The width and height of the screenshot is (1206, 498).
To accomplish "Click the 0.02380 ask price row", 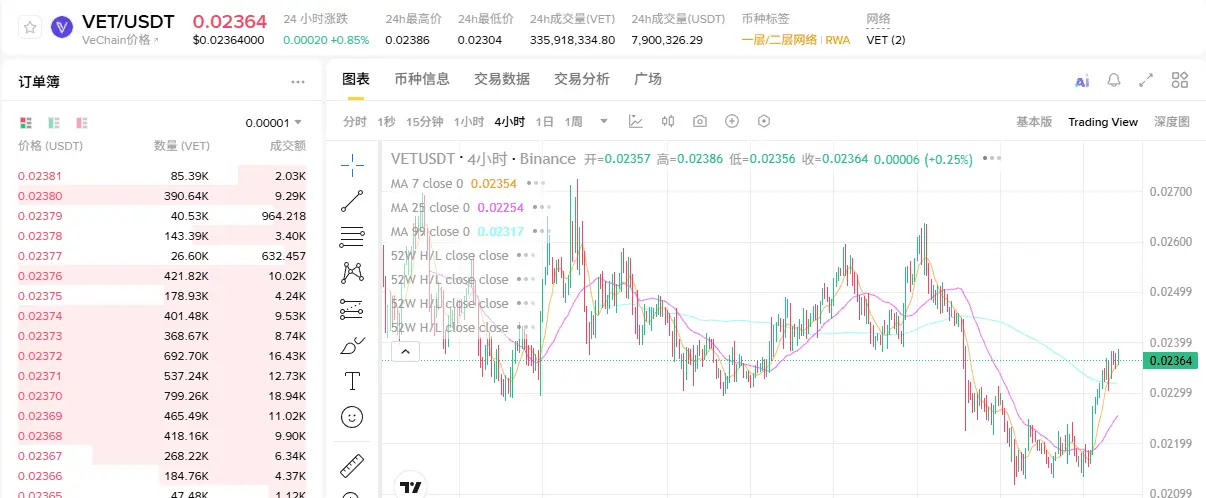I will click(162, 196).
